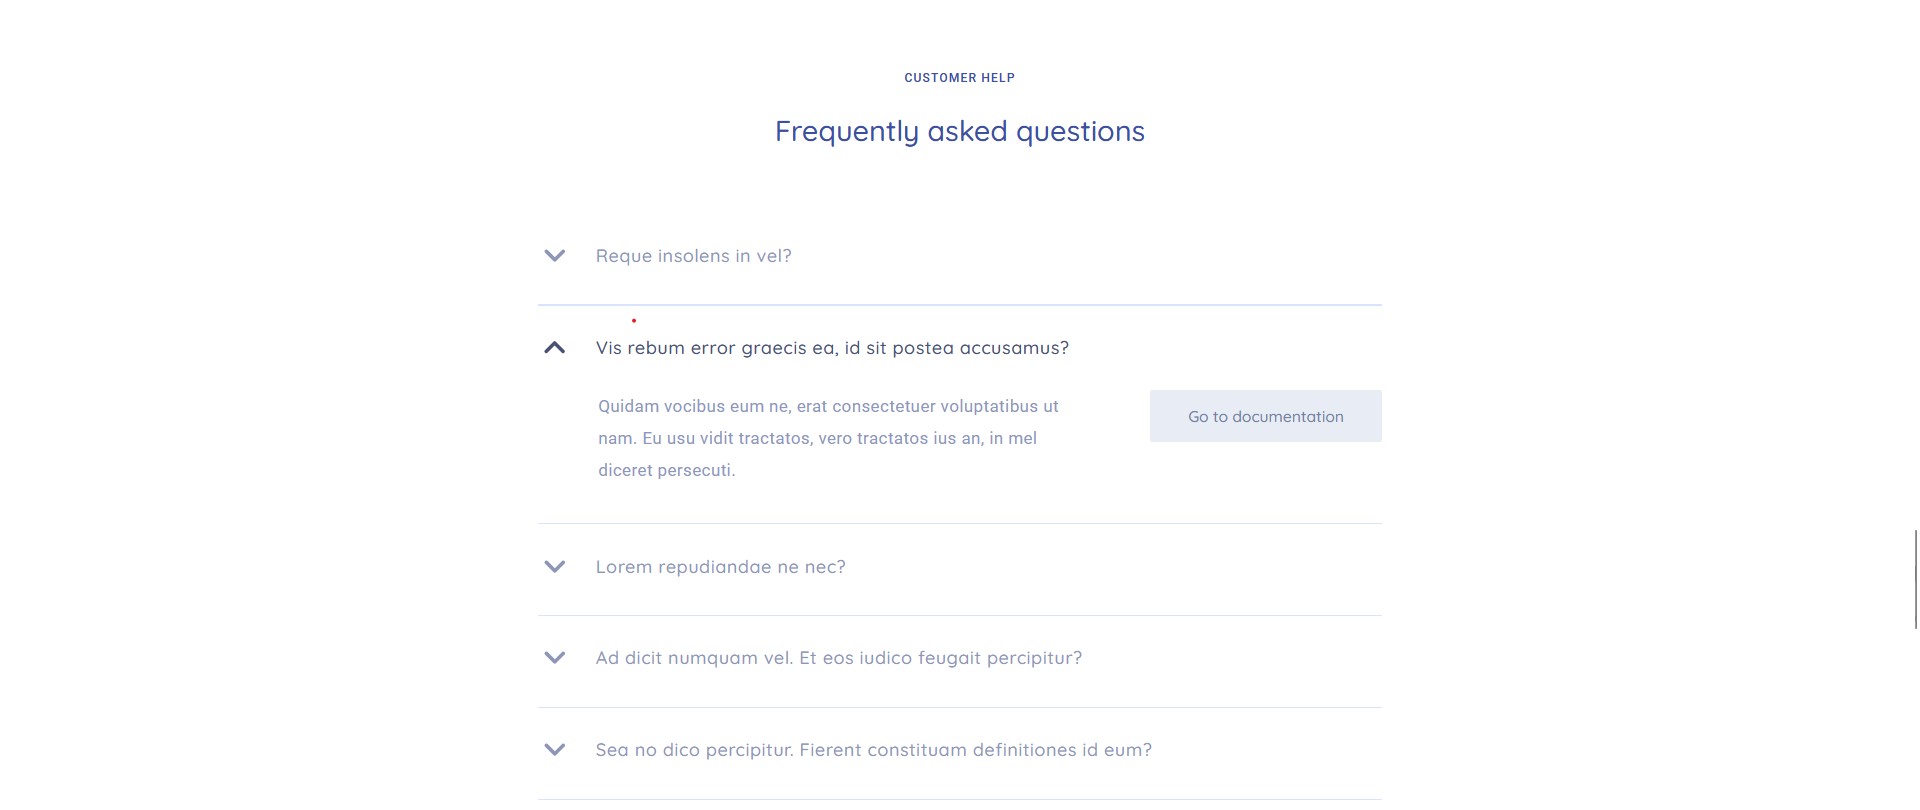Click the page scrollbar thumb at right edge

(x=1916, y=580)
